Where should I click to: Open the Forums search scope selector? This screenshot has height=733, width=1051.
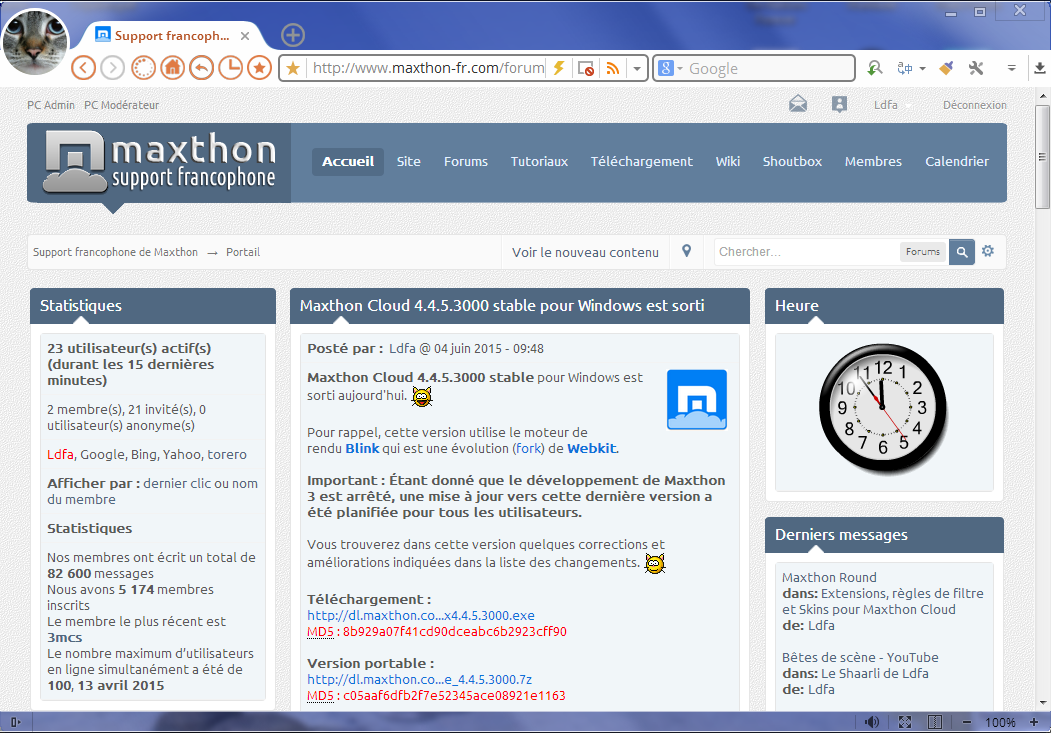click(x=923, y=252)
